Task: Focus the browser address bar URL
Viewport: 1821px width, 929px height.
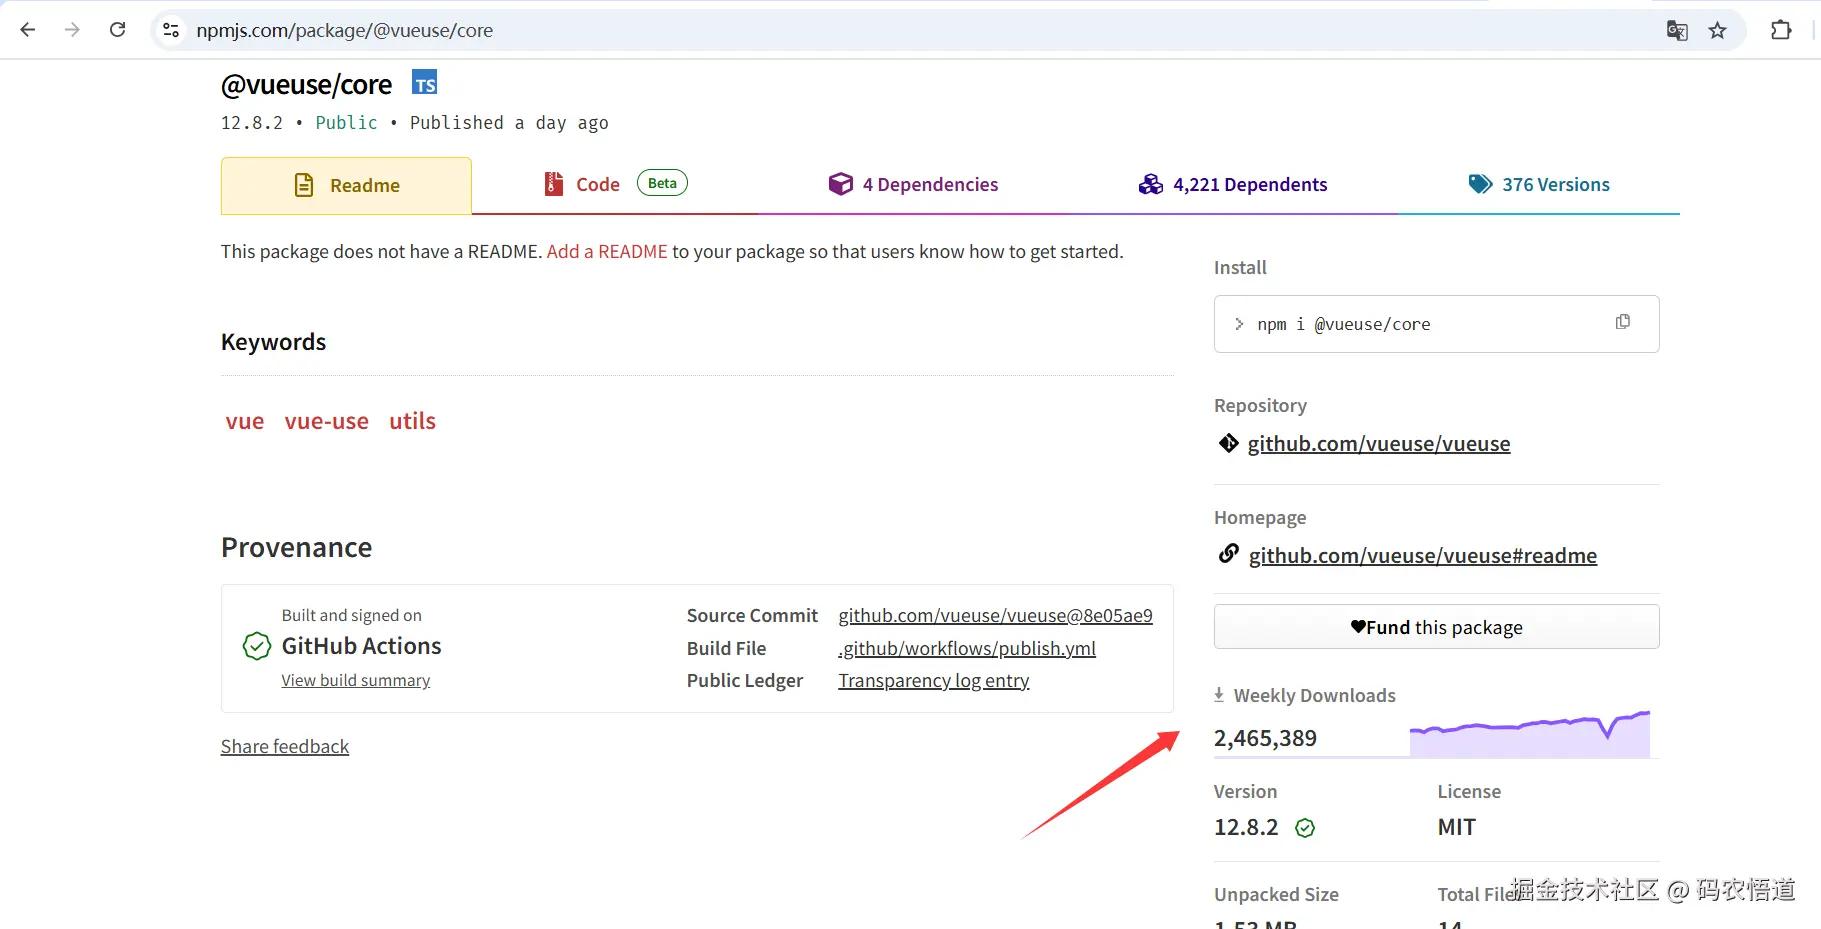Action: pyautogui.click(x=344, y=30)
